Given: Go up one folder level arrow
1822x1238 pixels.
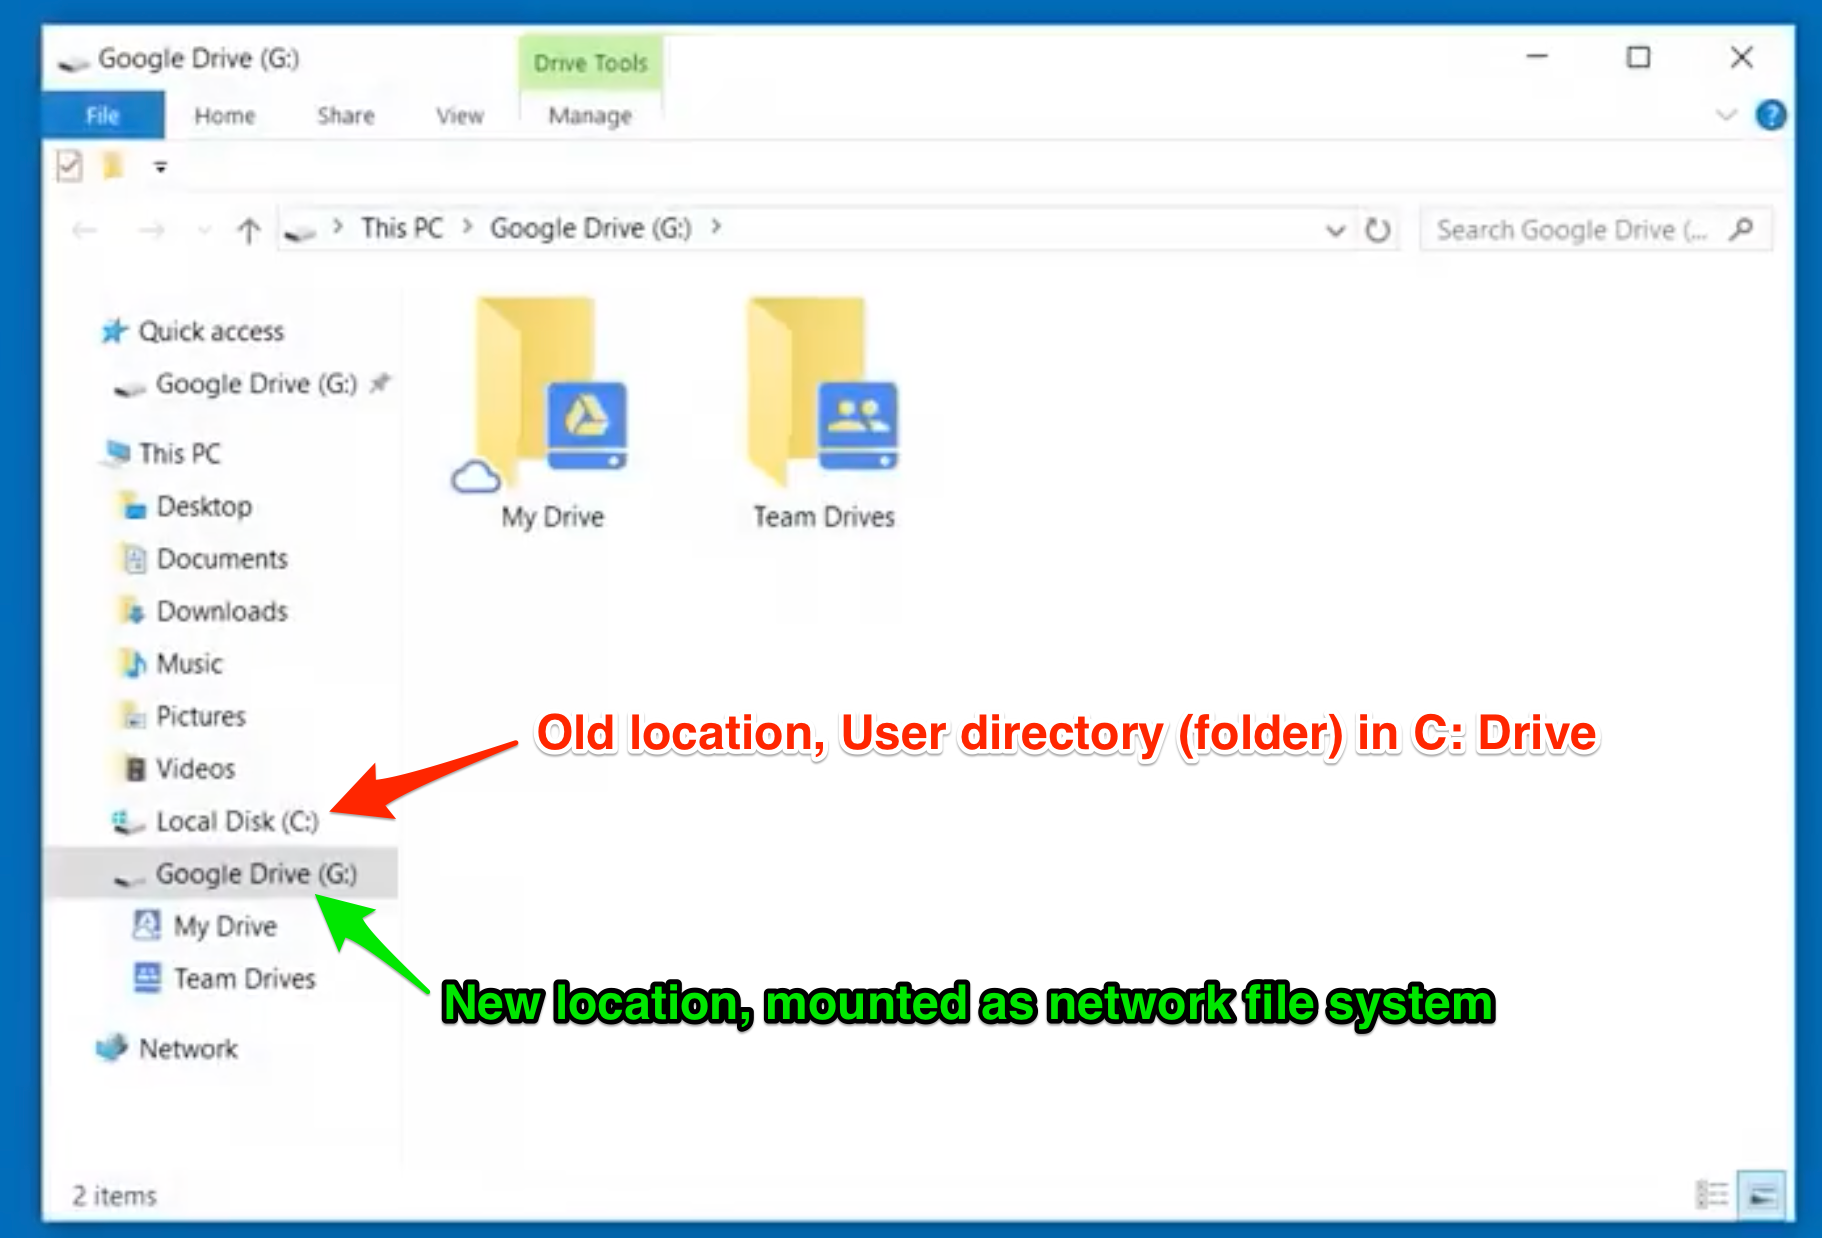Looking at the screenshot, I should point(249,231).
